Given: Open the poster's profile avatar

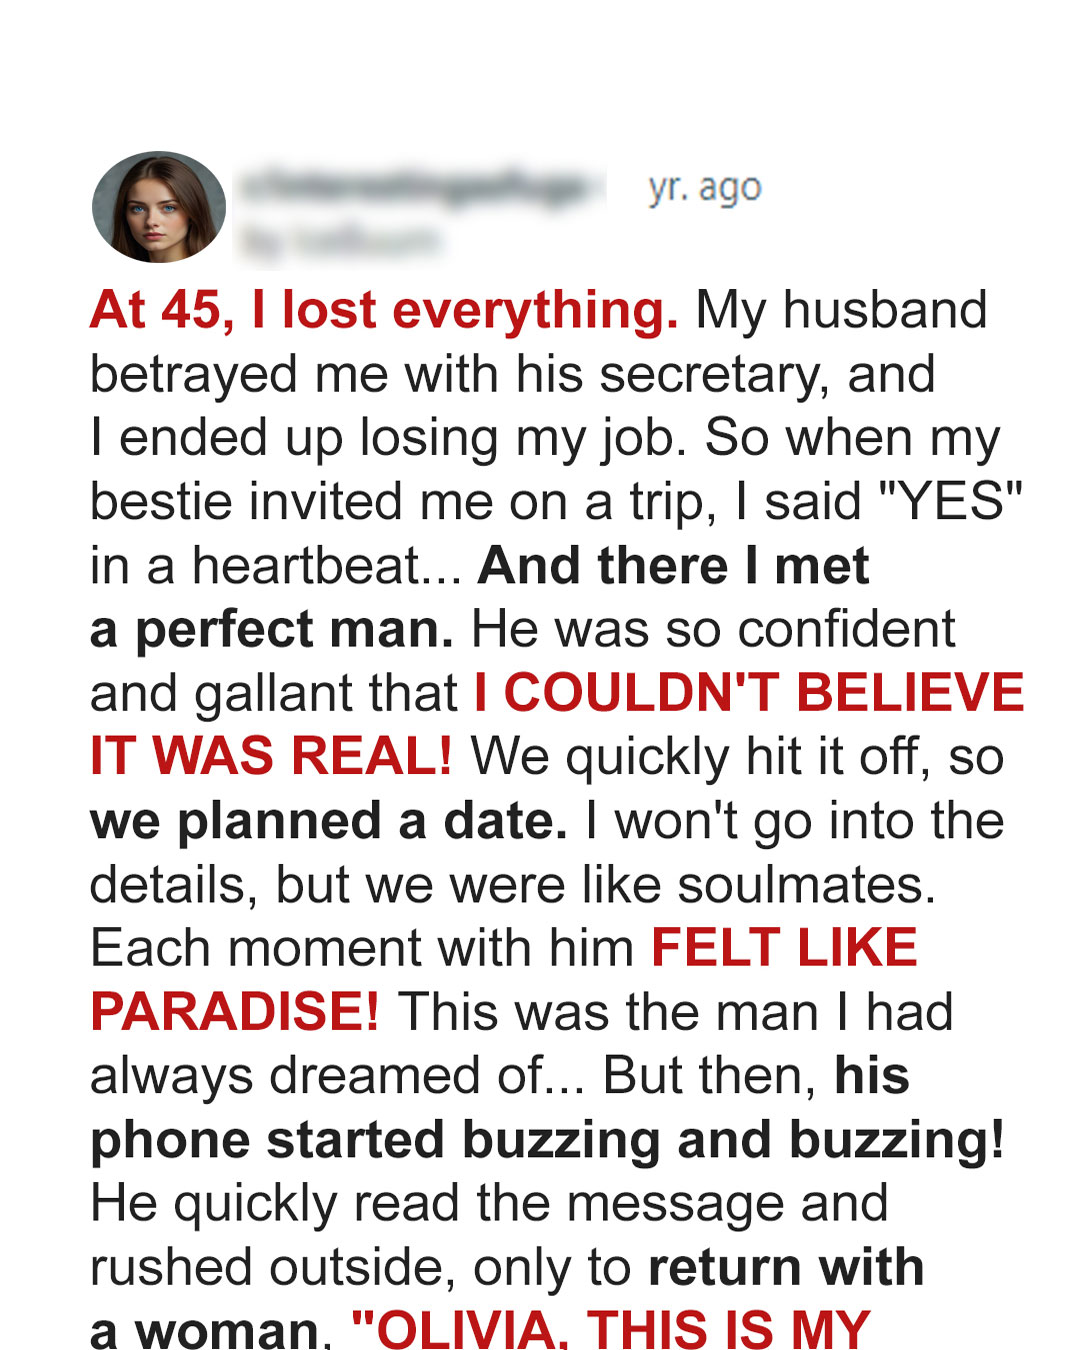Looking at the screenshot, I should tap(159, 207).
